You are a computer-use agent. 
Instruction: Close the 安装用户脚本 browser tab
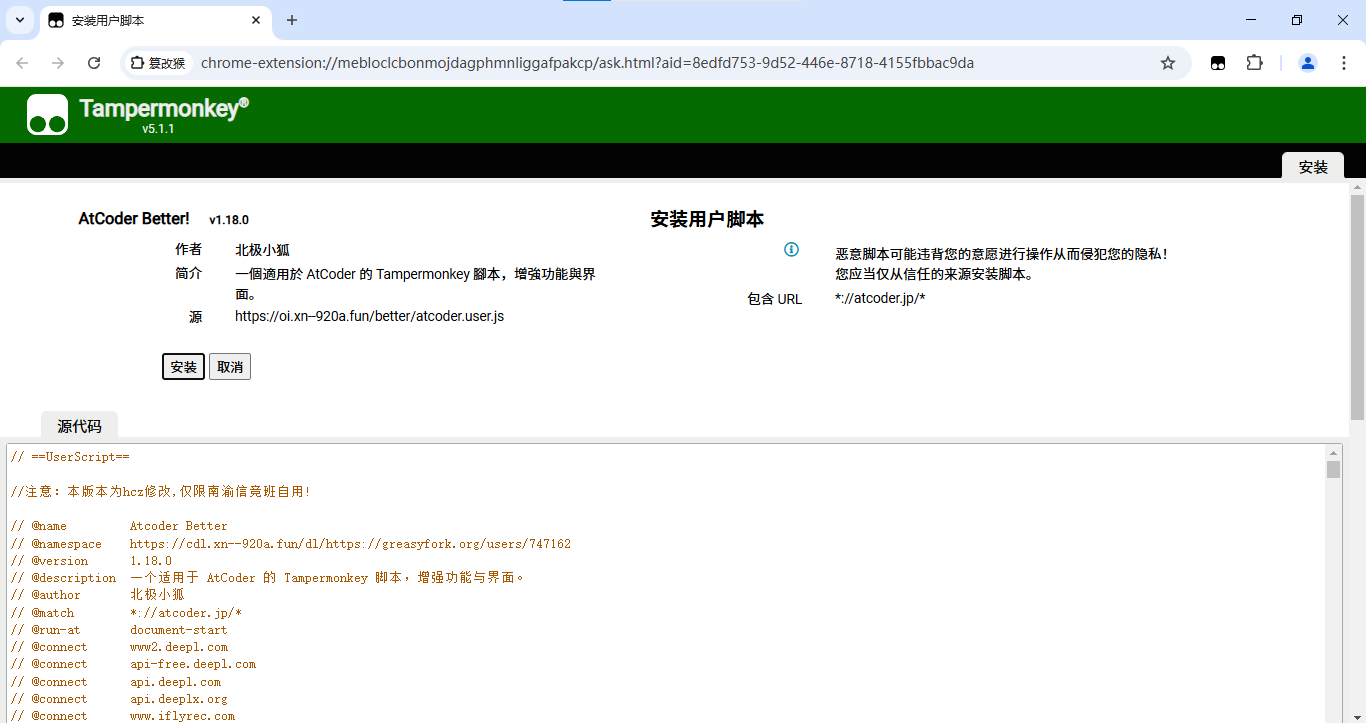coord(256,20)
